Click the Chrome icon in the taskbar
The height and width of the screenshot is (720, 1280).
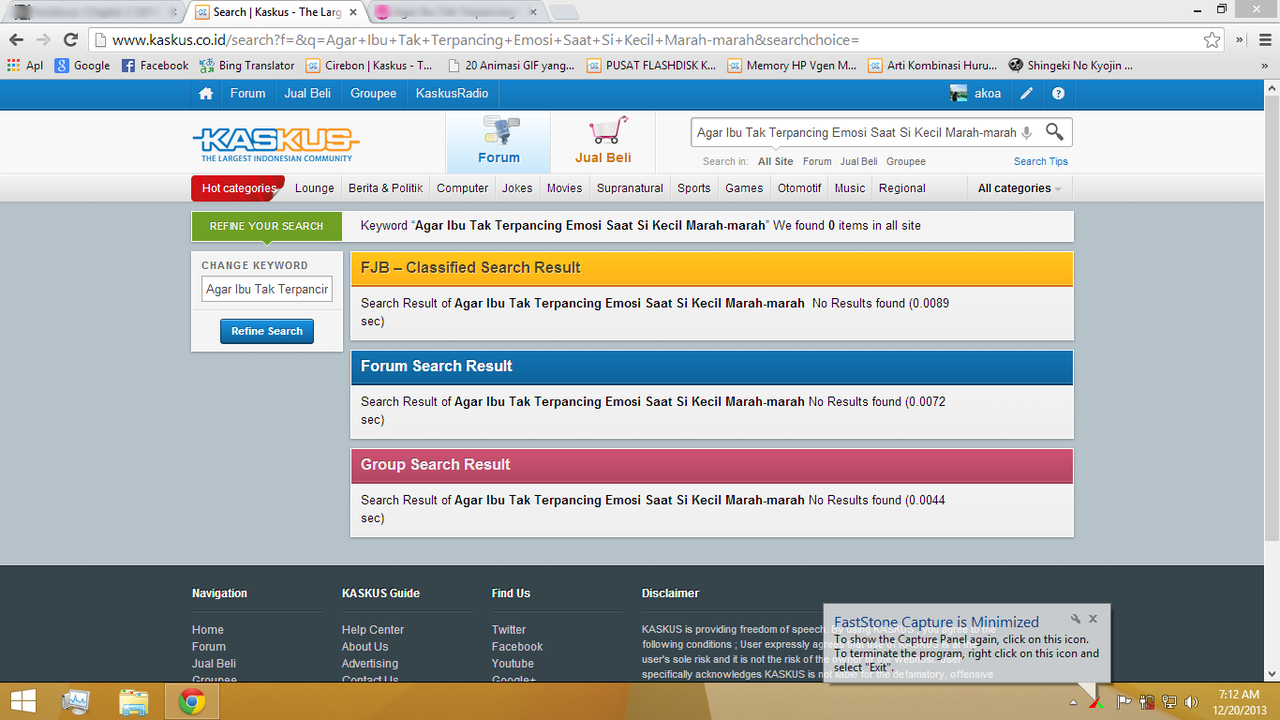coord(192,702)
